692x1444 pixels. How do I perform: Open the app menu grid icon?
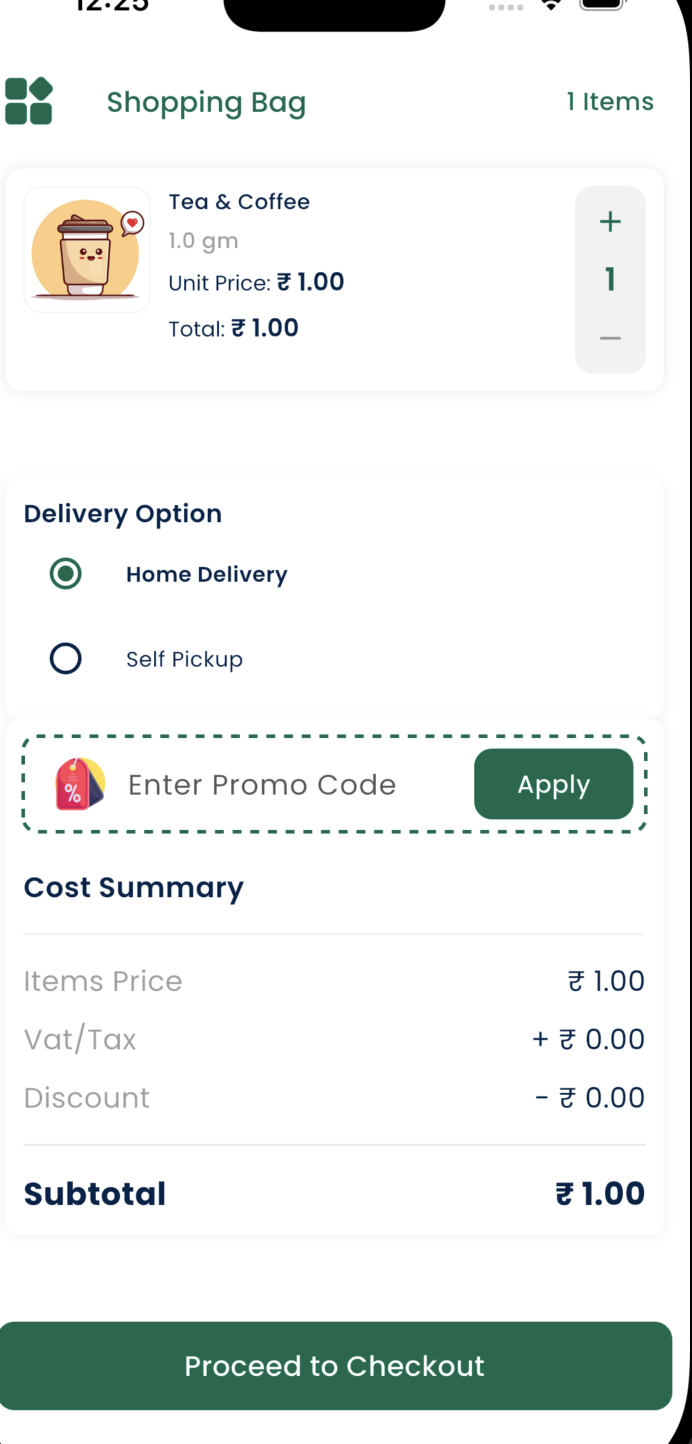pos(27,100)
